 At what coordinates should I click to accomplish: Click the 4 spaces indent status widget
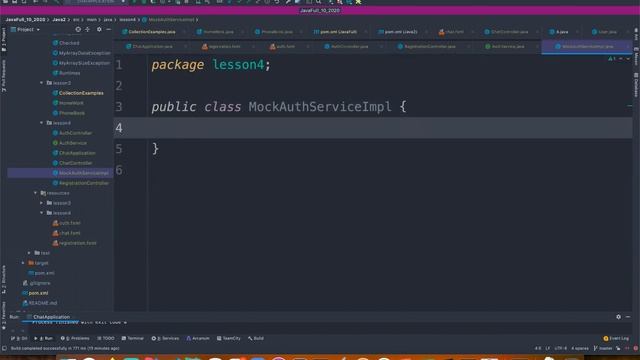580,348
